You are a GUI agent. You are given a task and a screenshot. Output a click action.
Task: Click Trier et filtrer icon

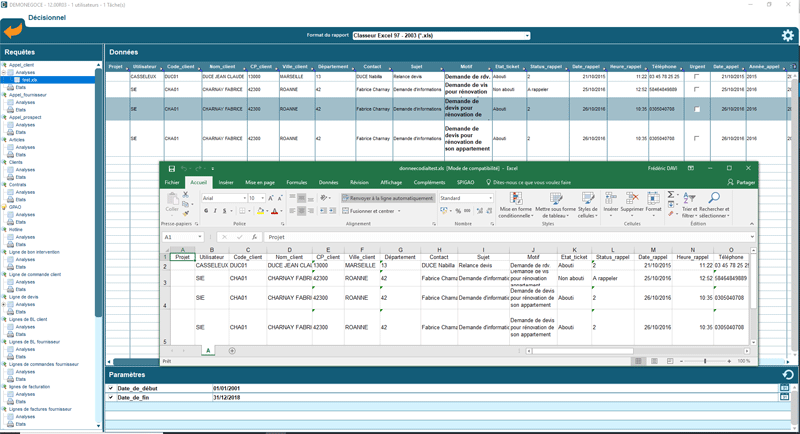point(688,199)
